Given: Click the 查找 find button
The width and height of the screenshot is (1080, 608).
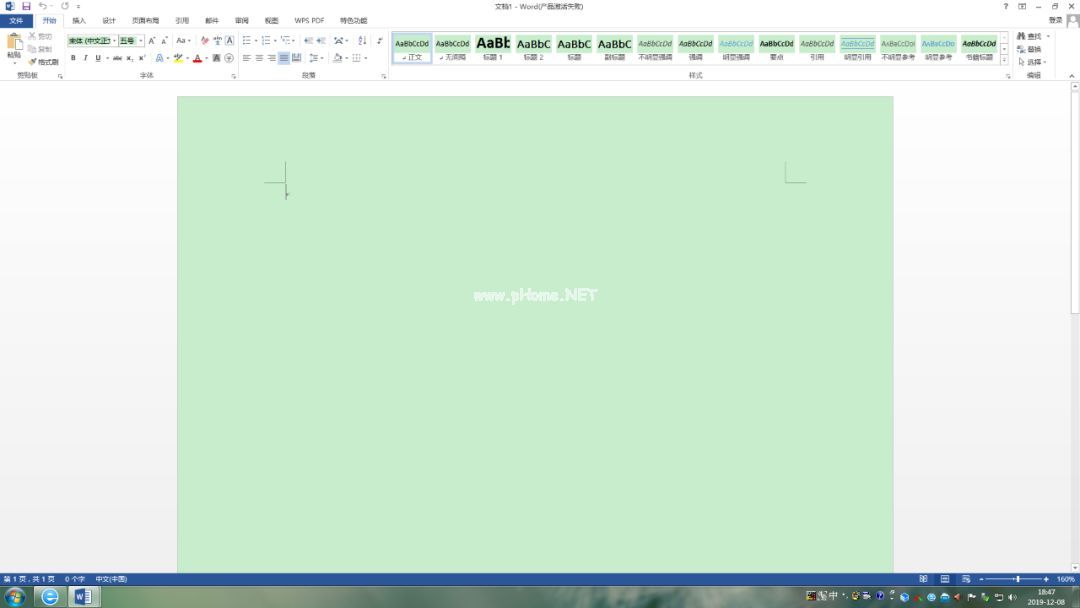Looking at the screenshot, I should click(x=1030, y=36).
